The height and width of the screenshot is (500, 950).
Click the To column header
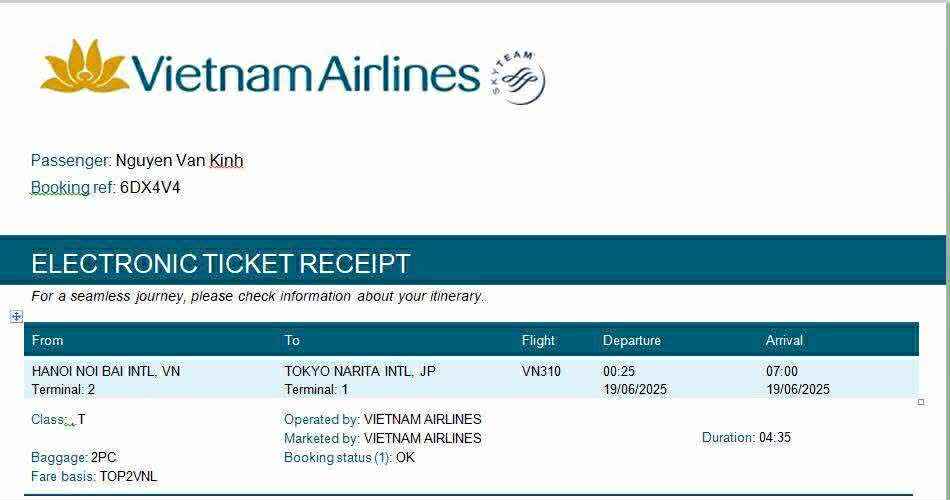tap(292, 340)
